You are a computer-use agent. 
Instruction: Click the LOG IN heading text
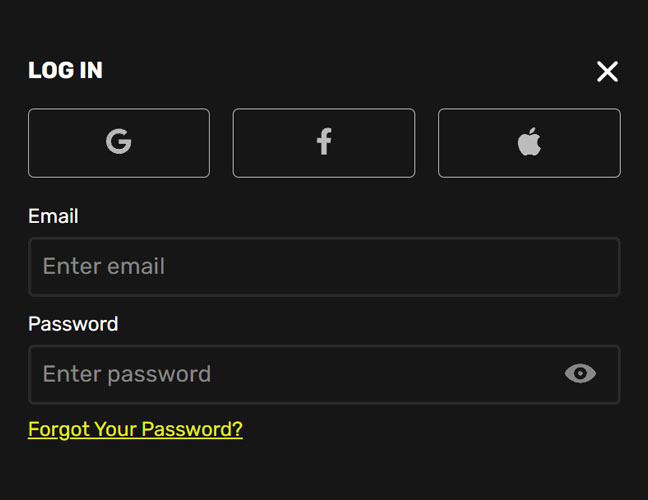click(65, 70)
